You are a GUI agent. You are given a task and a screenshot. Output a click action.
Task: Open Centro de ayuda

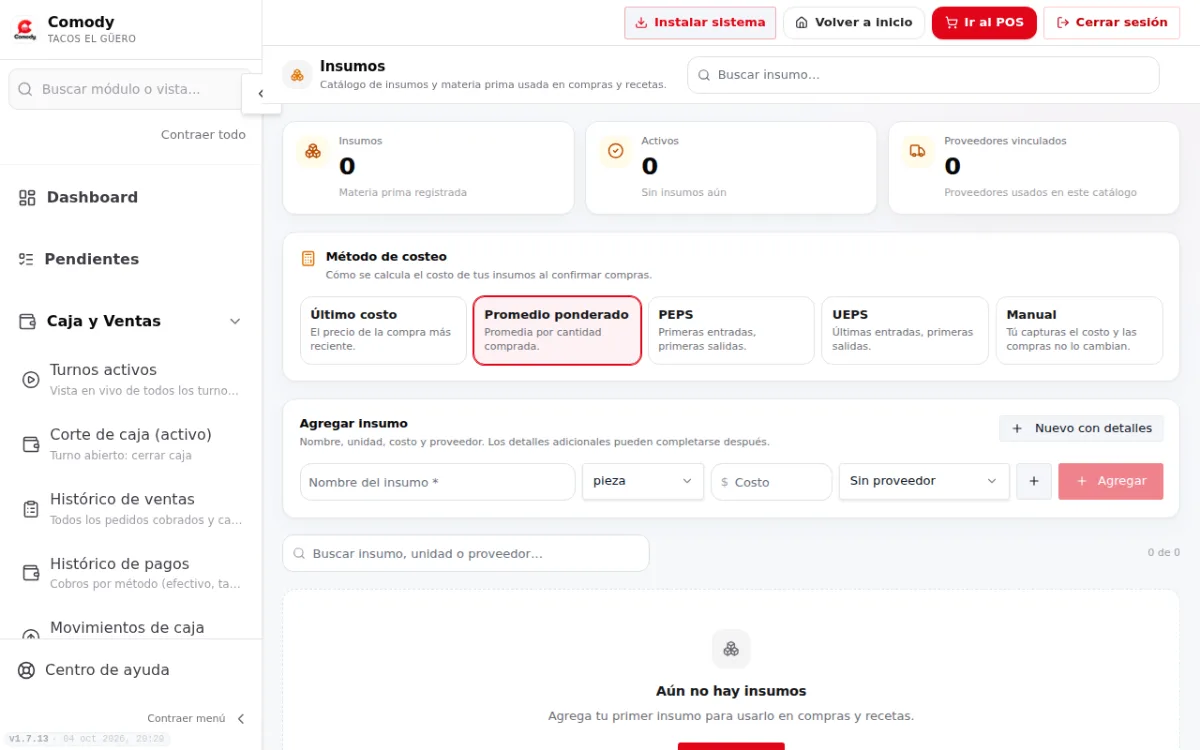click(131, 670)
